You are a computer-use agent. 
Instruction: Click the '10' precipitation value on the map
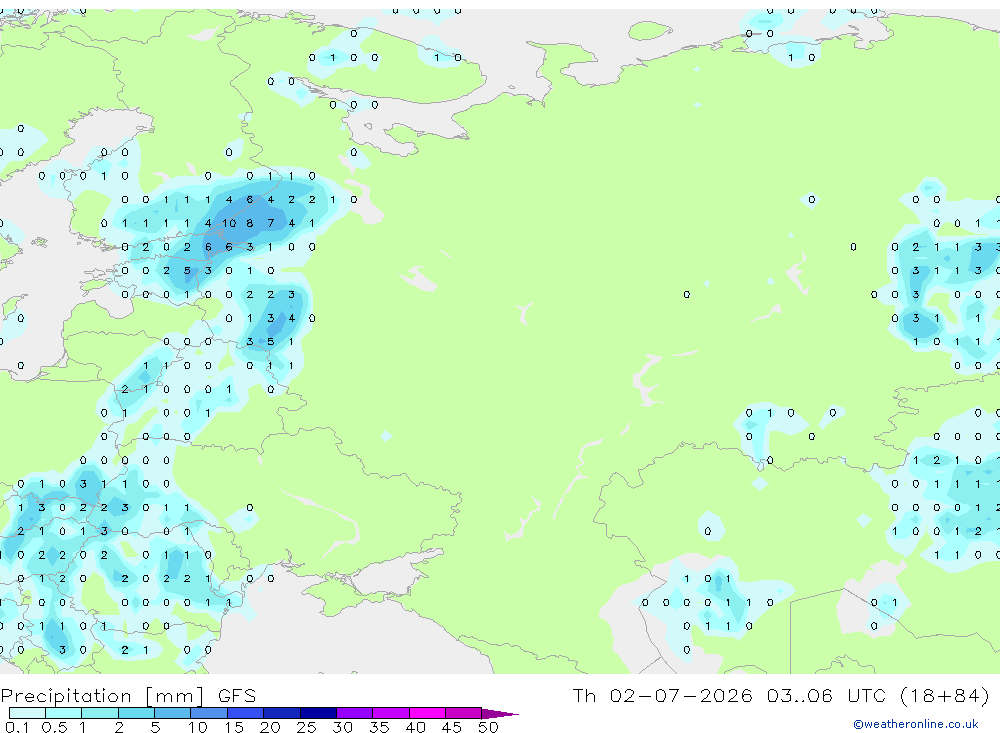pyautogui.click(x=229, y=223)
